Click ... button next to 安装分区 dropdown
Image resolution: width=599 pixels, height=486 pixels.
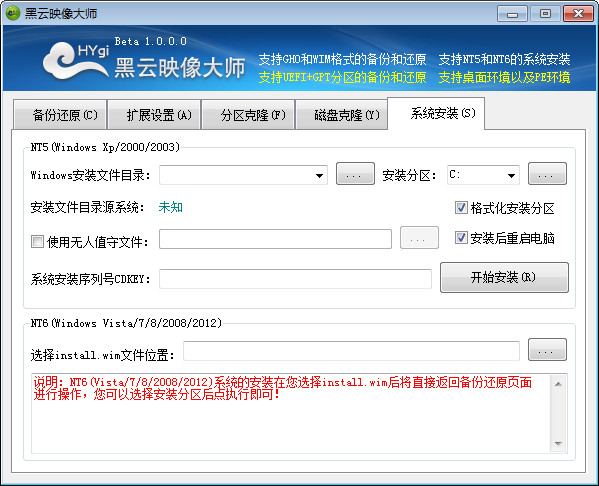coord(547,173)
